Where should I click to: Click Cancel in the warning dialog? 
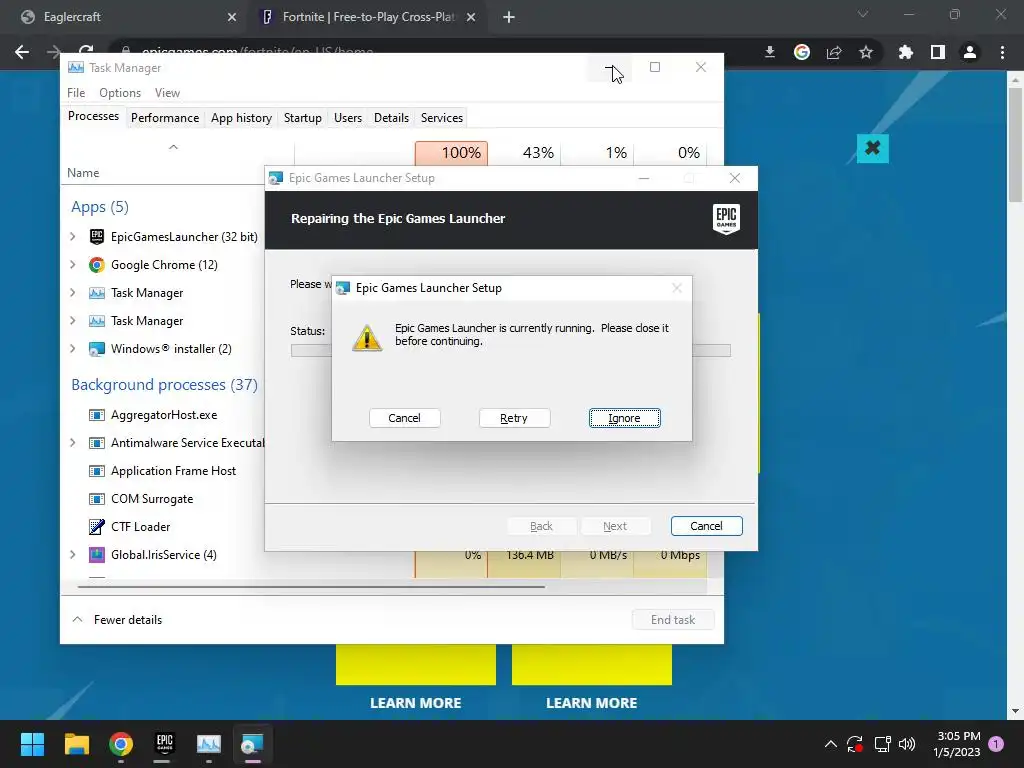(404, 418)
